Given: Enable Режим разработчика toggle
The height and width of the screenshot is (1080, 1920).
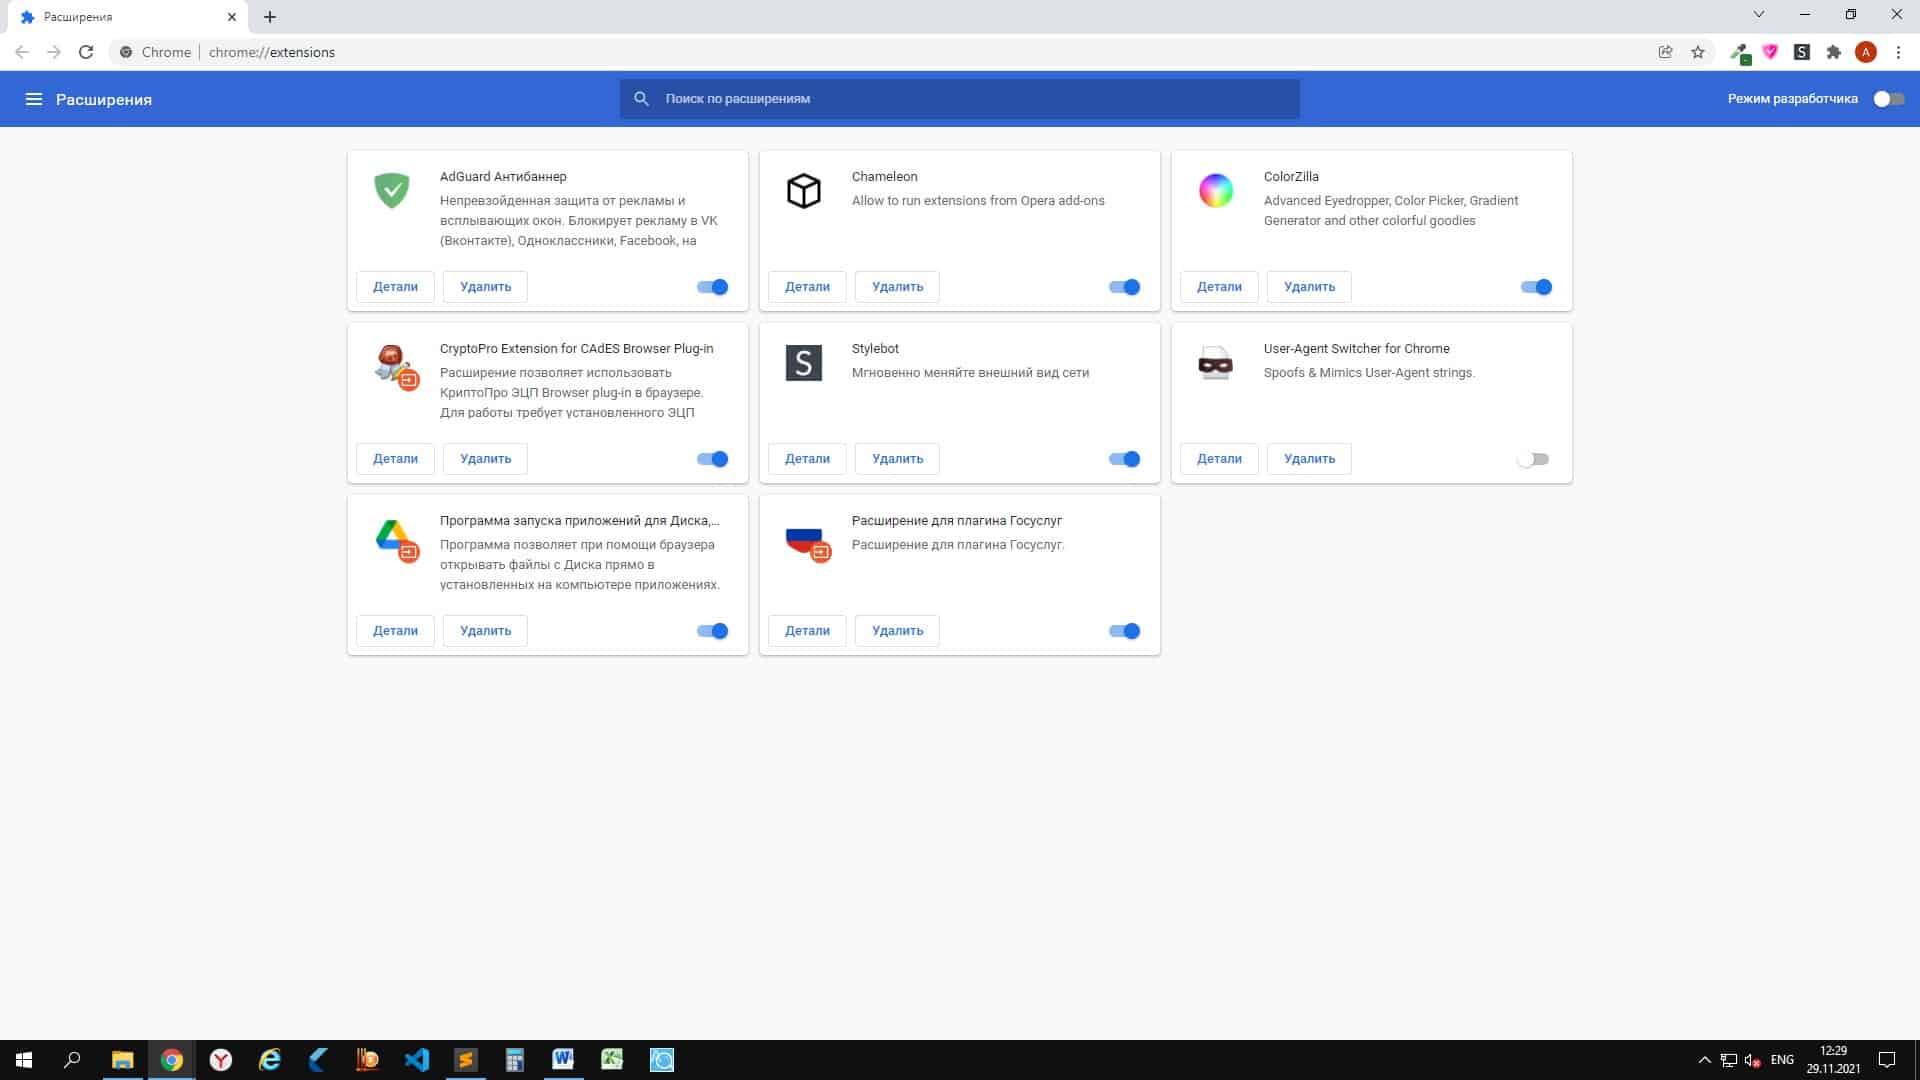Looking at the screenshot, I should coord(1888,99).
